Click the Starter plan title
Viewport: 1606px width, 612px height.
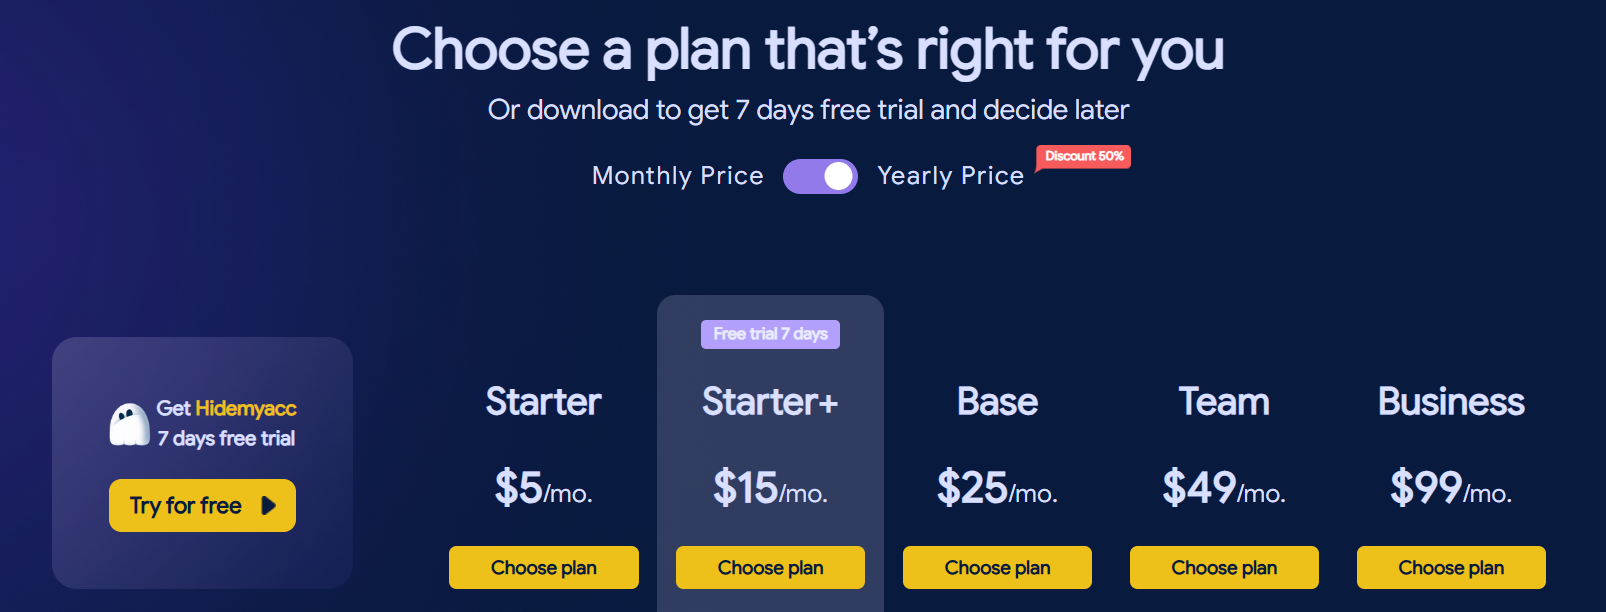click(543, 402)
